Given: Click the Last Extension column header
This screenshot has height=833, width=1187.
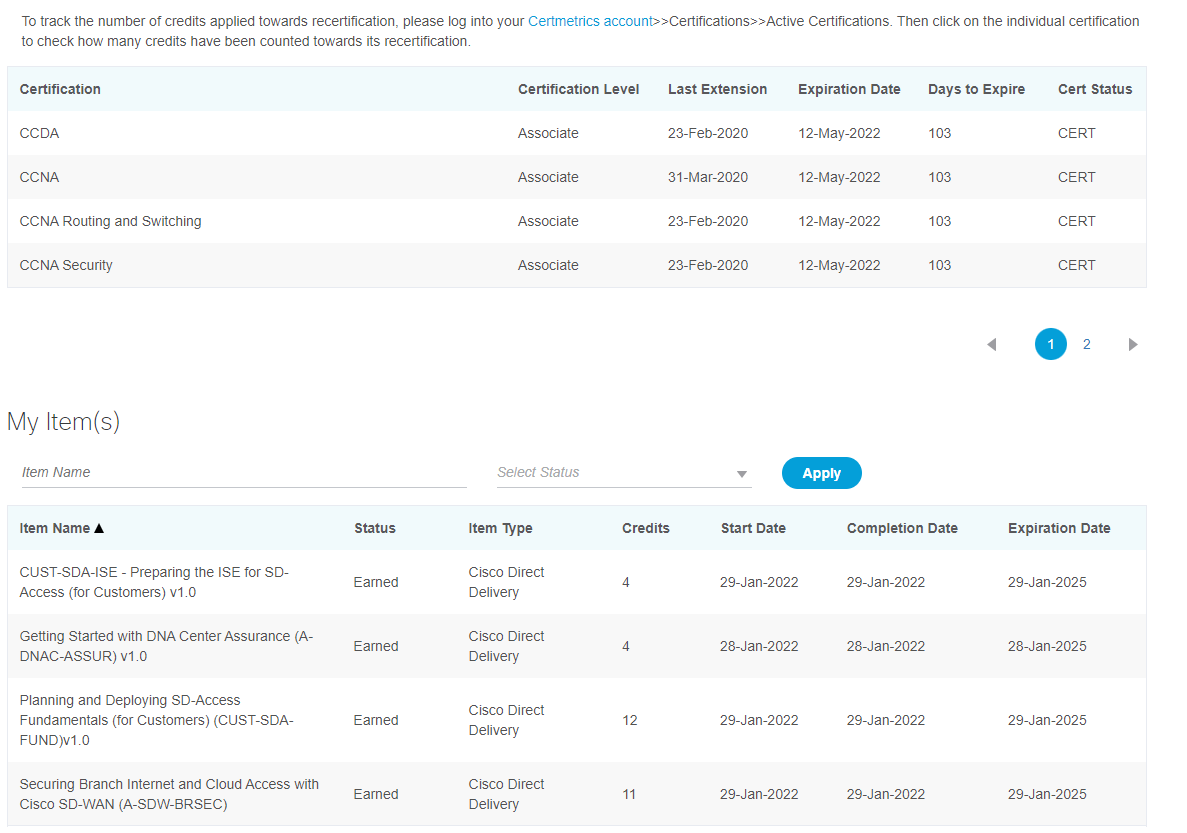Looking at the screenshot, I should (717, 89).
